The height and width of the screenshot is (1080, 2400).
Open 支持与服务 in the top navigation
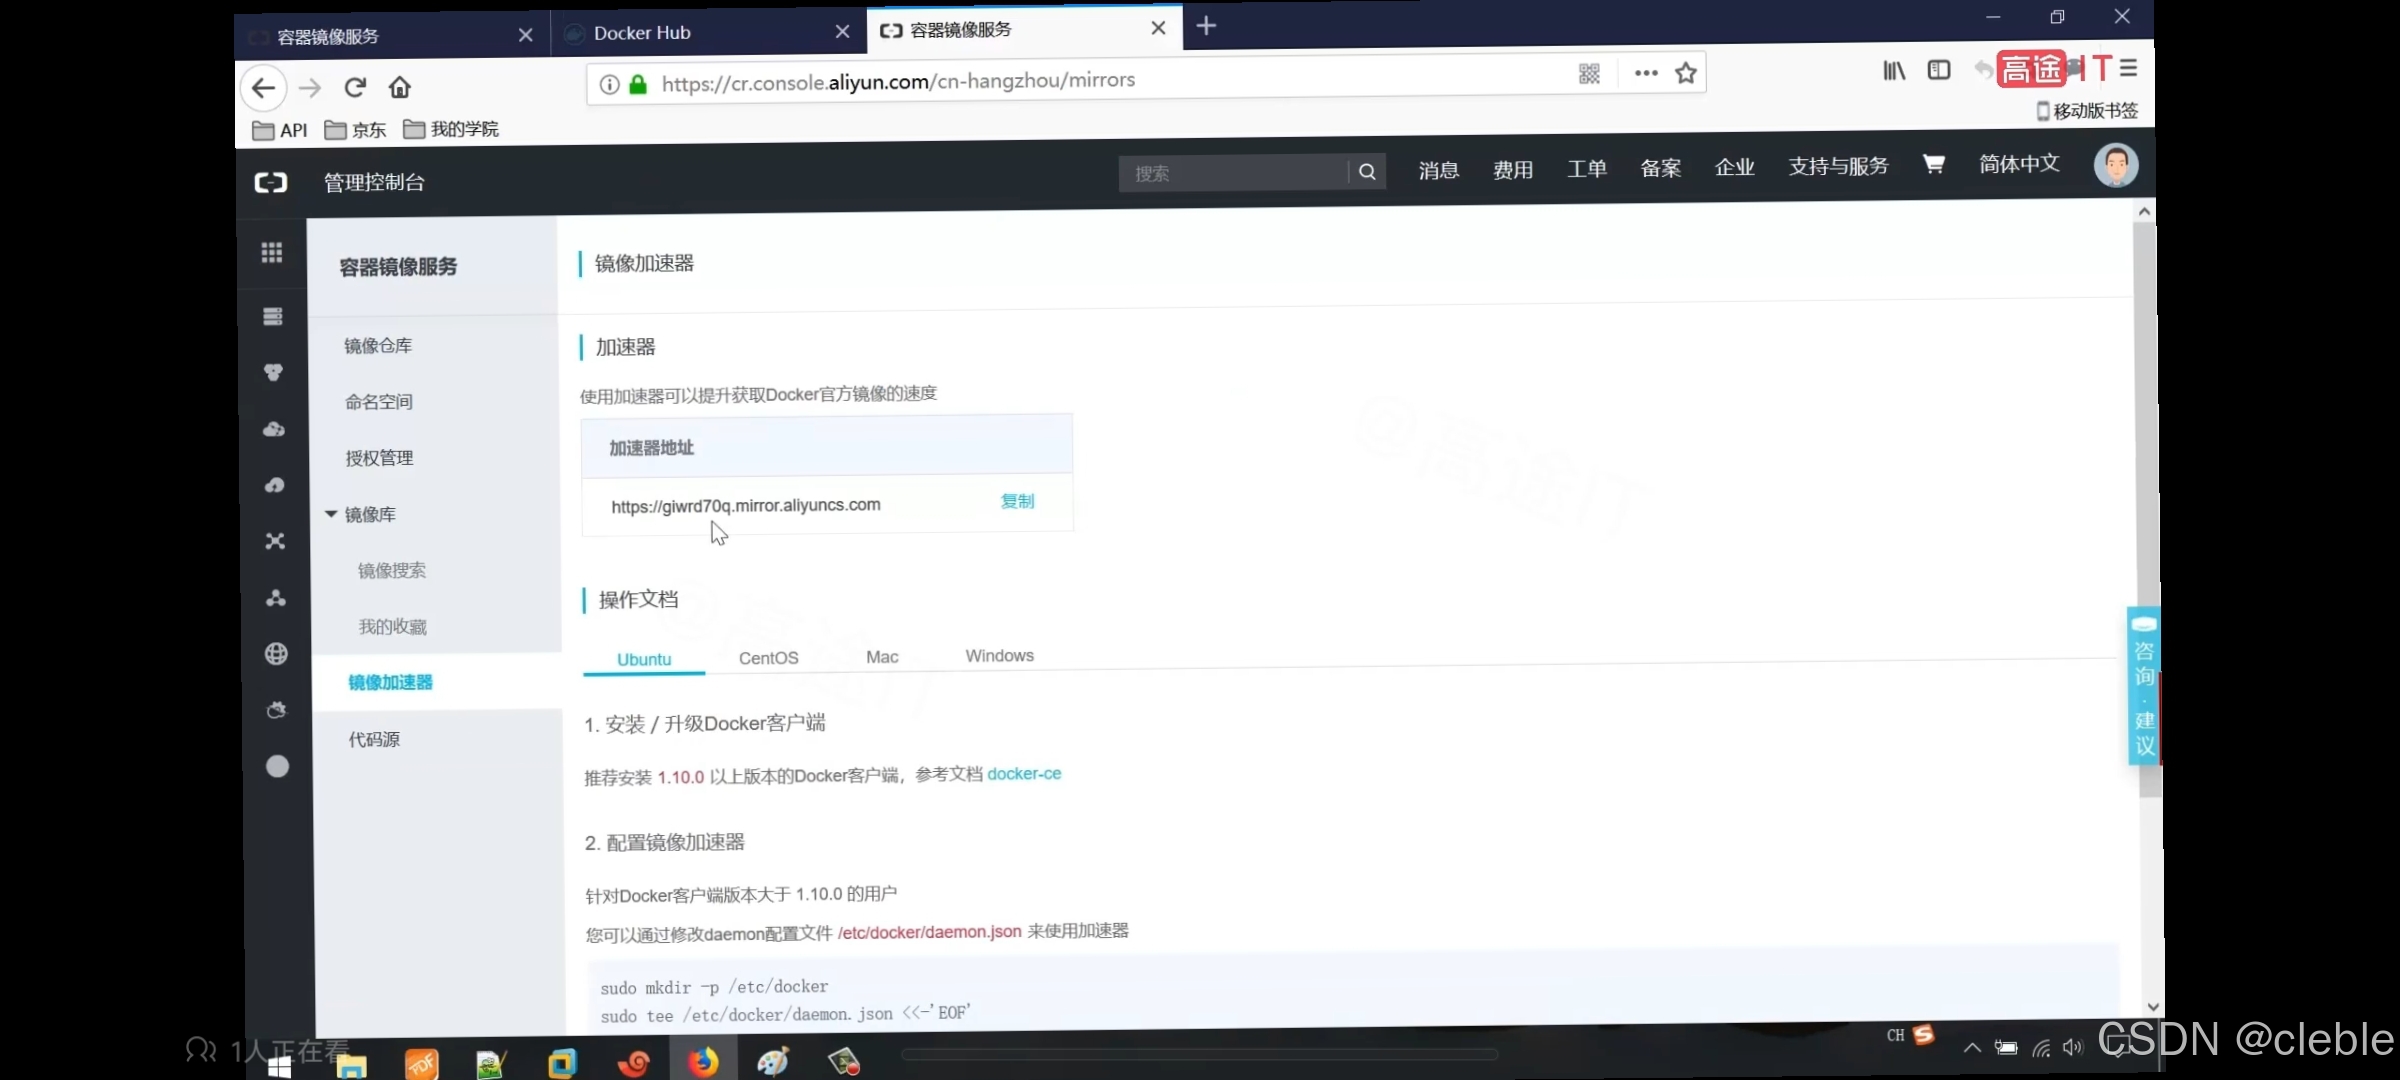(1839, 166)
